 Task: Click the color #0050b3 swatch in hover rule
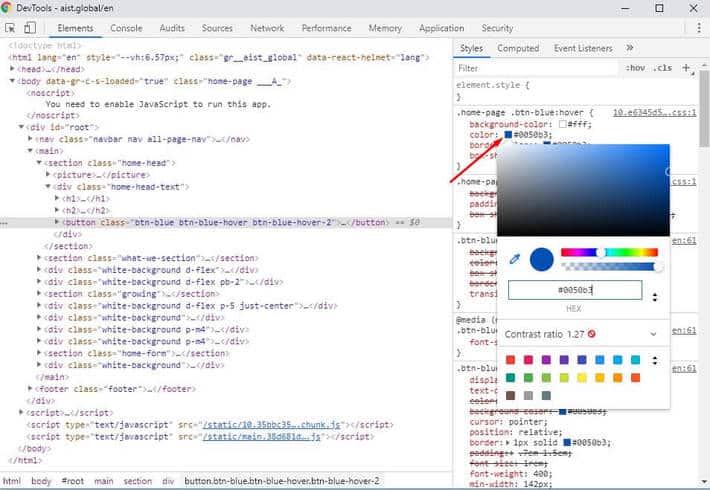(508, 135)
